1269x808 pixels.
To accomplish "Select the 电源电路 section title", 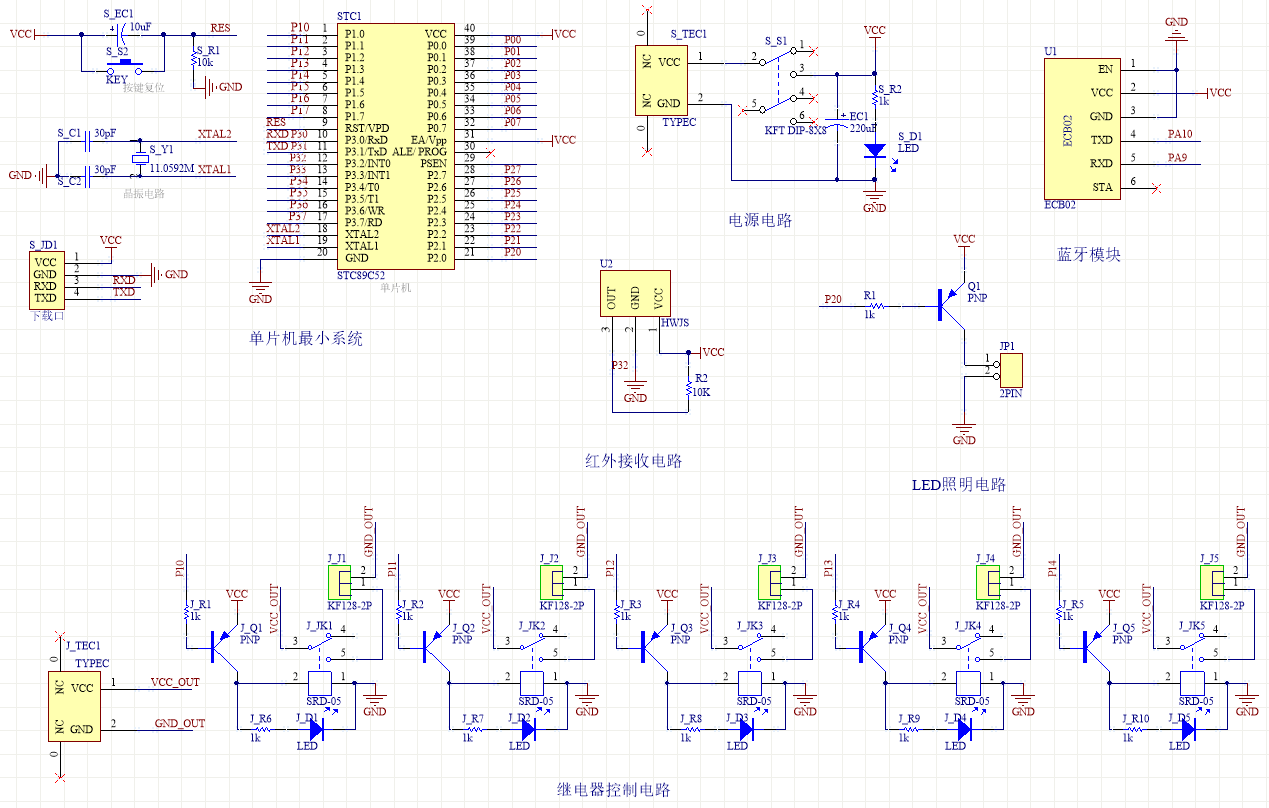I will point(760,220).
